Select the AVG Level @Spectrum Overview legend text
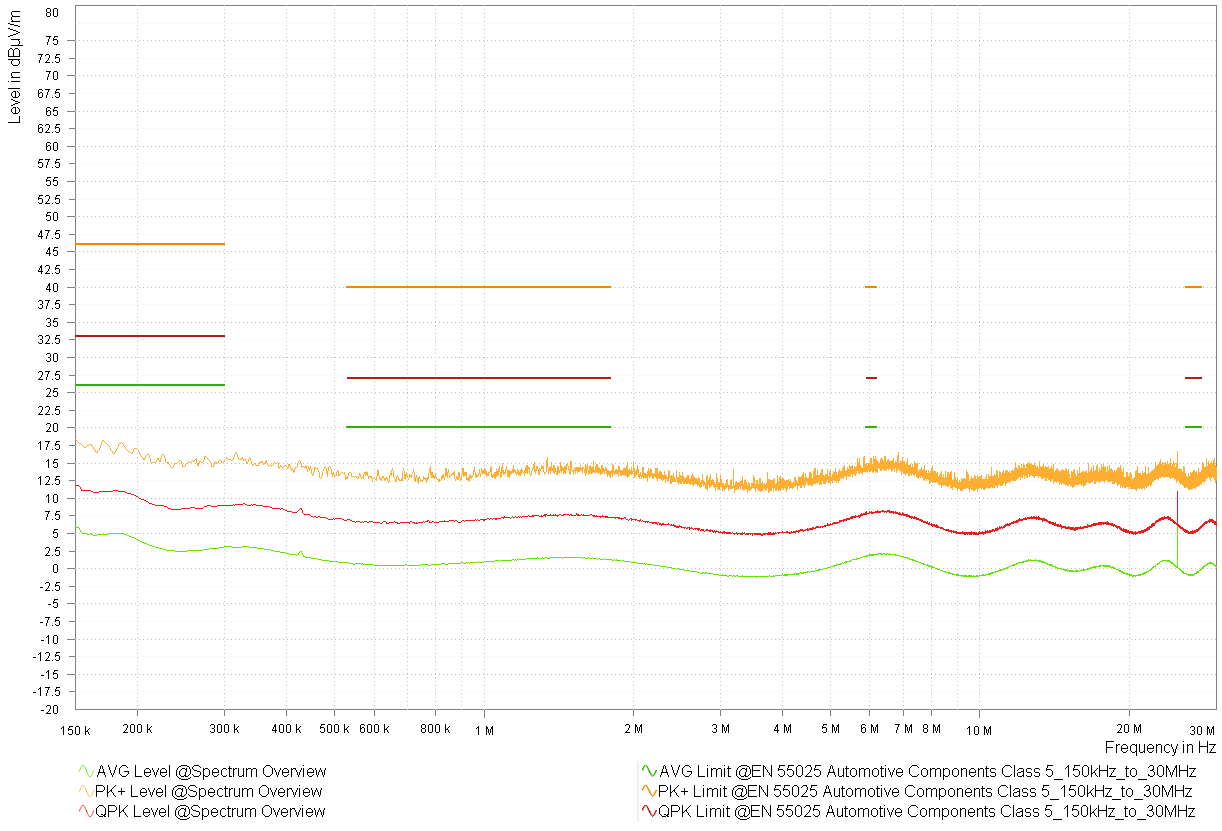 pyautogui.click(x=211, y=772)
